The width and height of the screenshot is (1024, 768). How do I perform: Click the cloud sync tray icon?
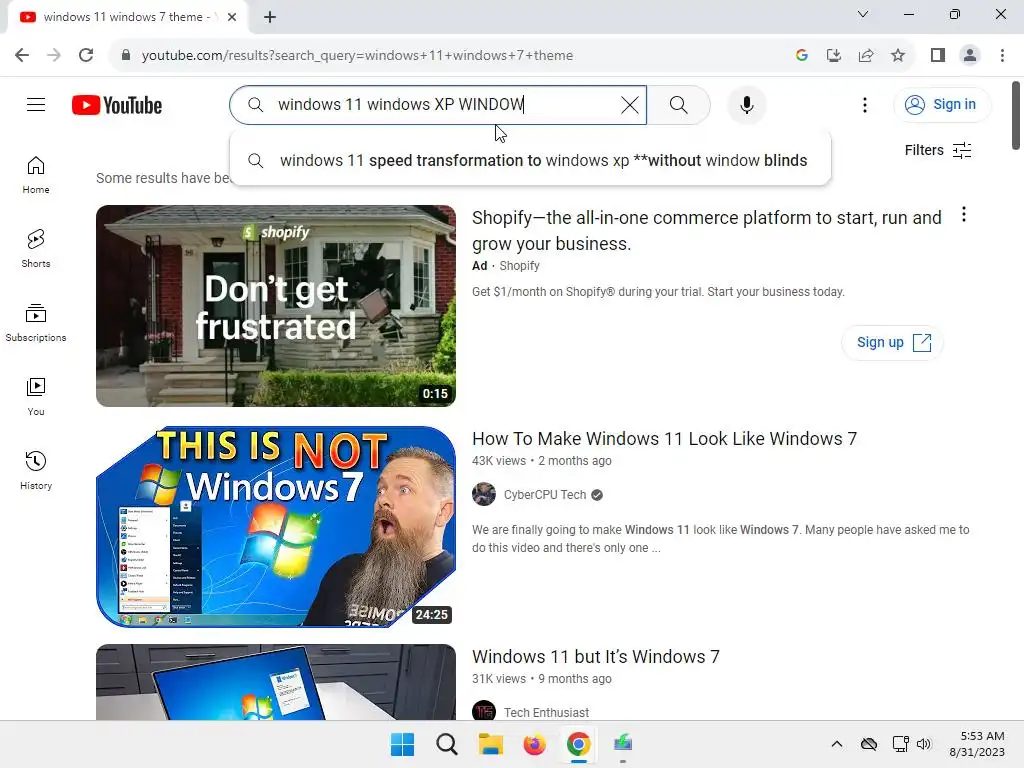pyautogui.click(x=869, y=744)
